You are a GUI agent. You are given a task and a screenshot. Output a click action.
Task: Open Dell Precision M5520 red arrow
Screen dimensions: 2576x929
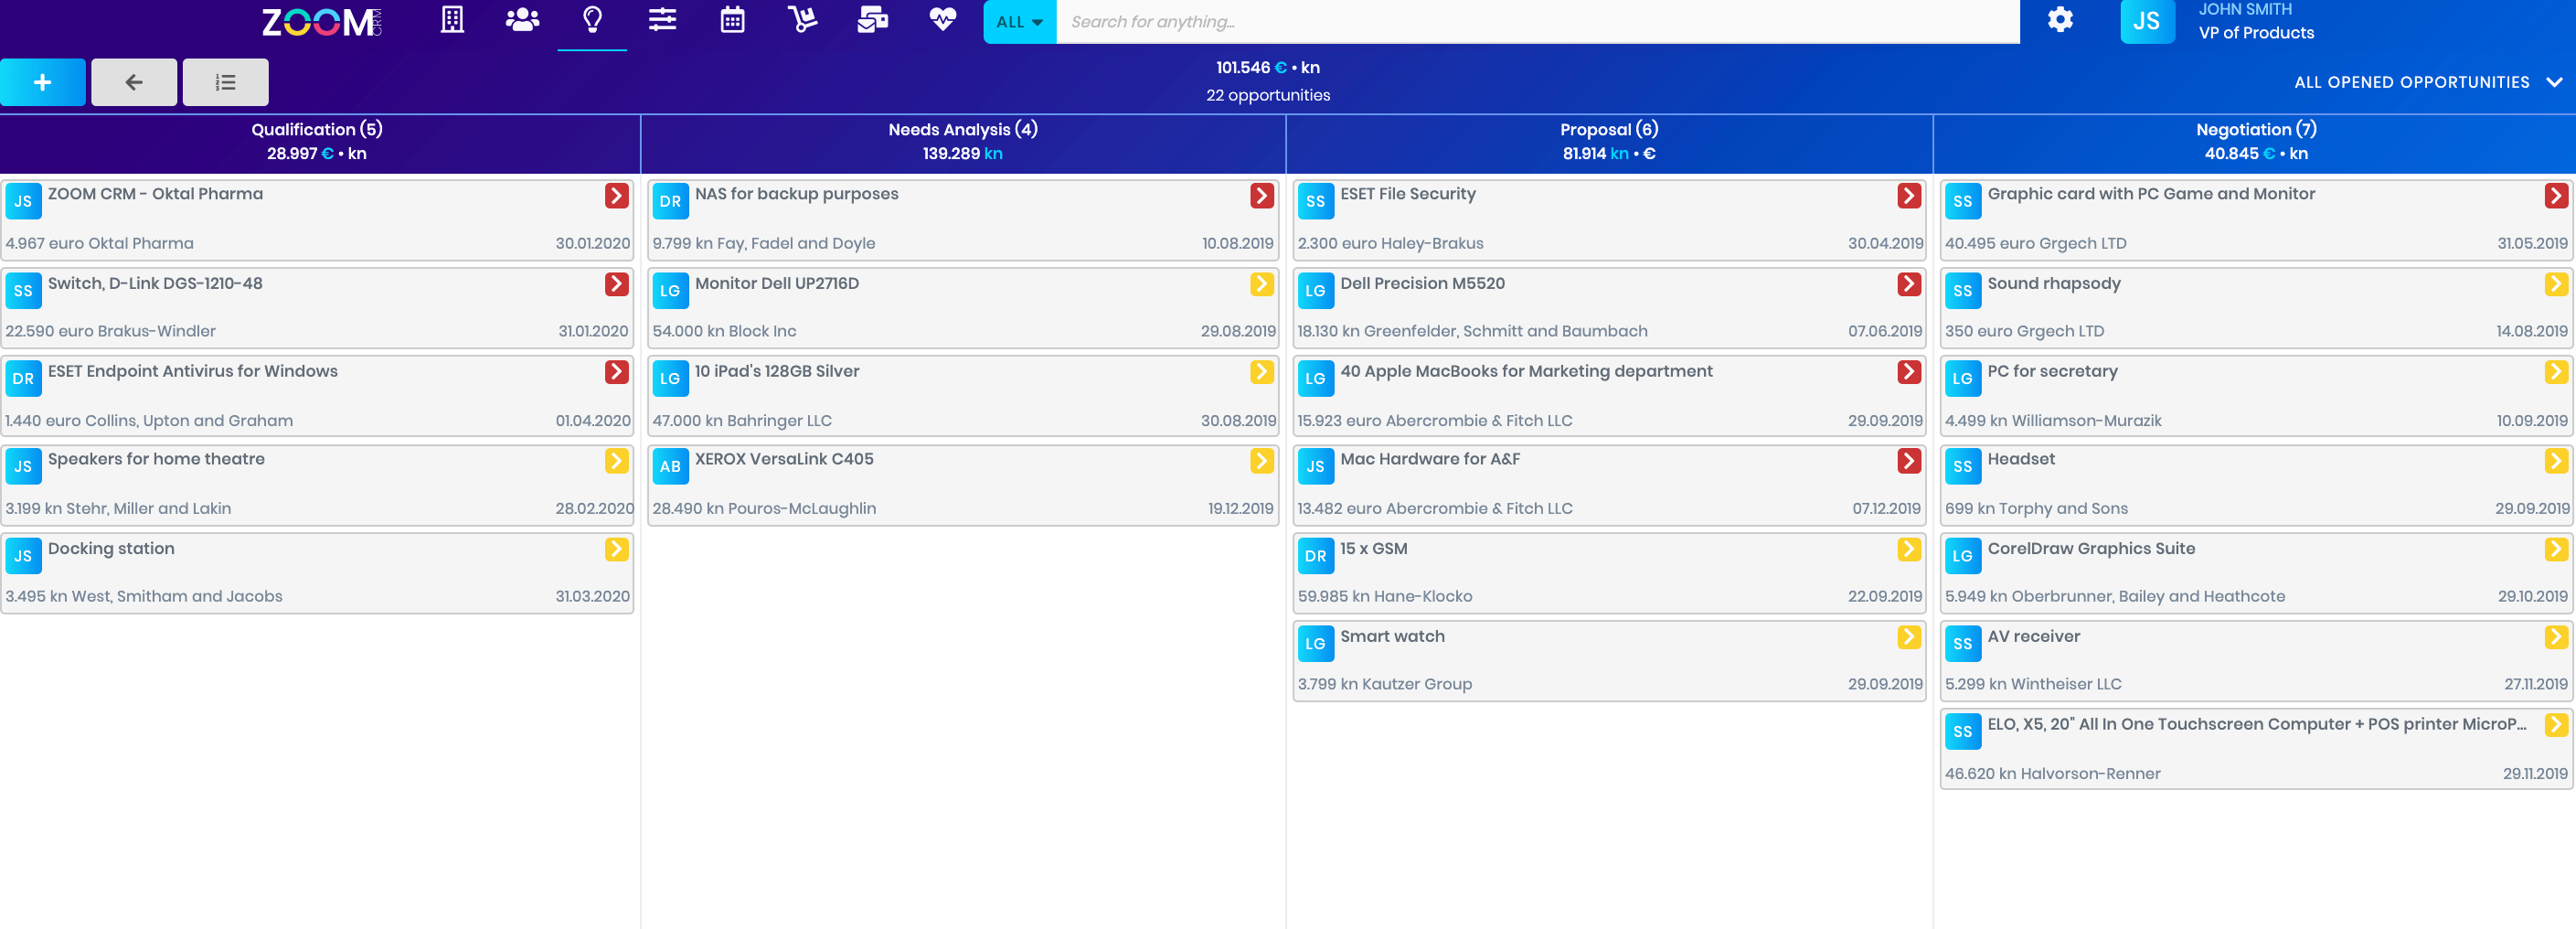click(1909, 284)
